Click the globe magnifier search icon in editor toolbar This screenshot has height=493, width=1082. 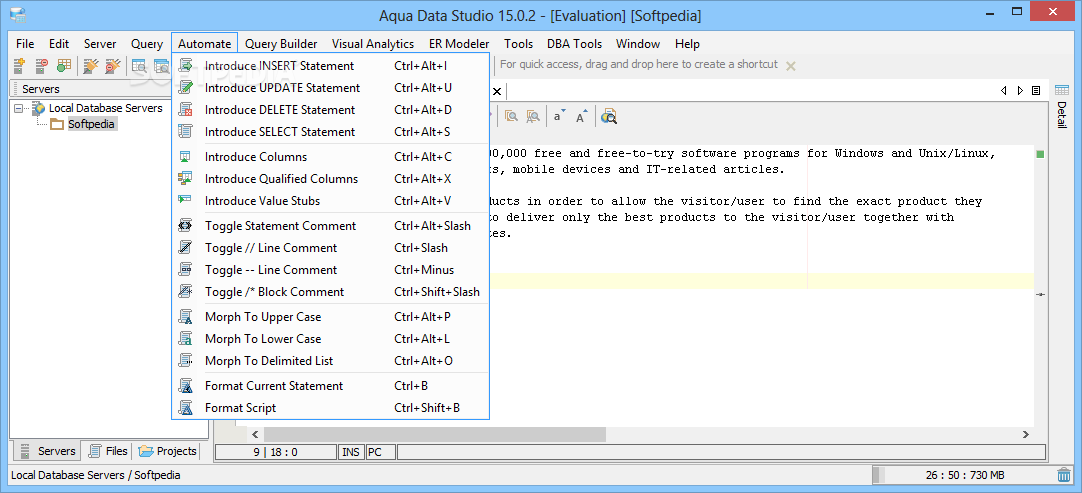pos(609,116)
